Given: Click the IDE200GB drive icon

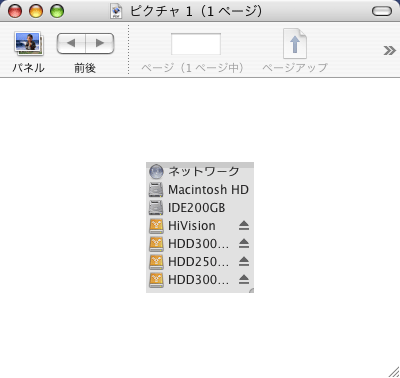Looking at the screenshot, I should pyautogui.click(x=156, y=208).
